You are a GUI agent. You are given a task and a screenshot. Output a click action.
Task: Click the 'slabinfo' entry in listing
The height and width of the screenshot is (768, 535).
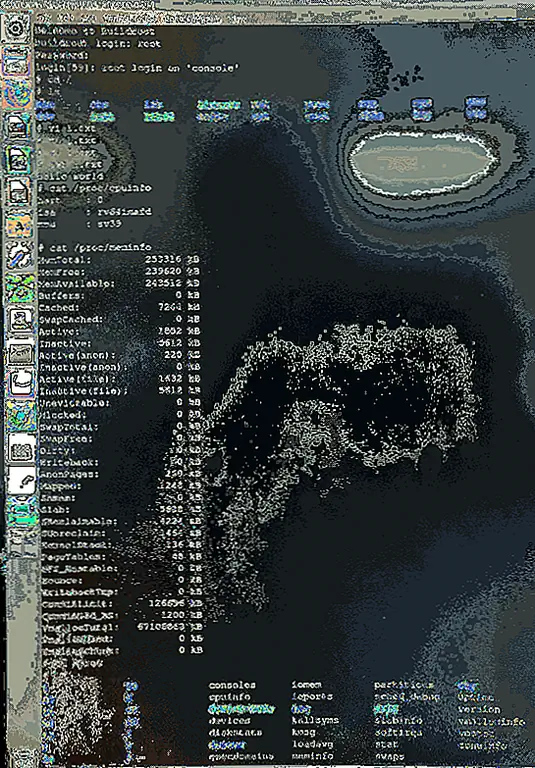(398, 721)
